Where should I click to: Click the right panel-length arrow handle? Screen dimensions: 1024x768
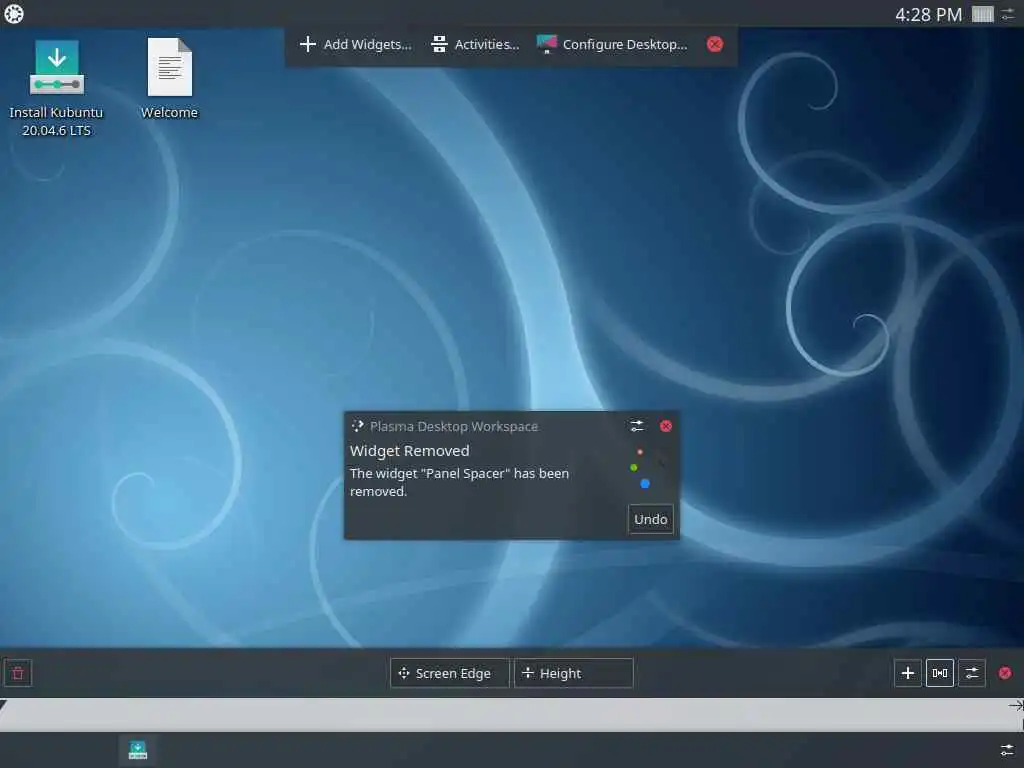click(x=1016, y=705)
